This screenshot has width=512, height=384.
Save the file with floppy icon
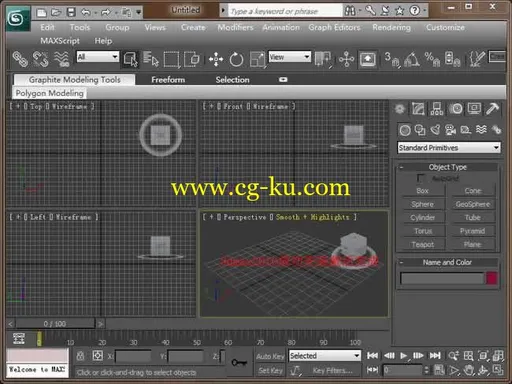tap(71, 13)
